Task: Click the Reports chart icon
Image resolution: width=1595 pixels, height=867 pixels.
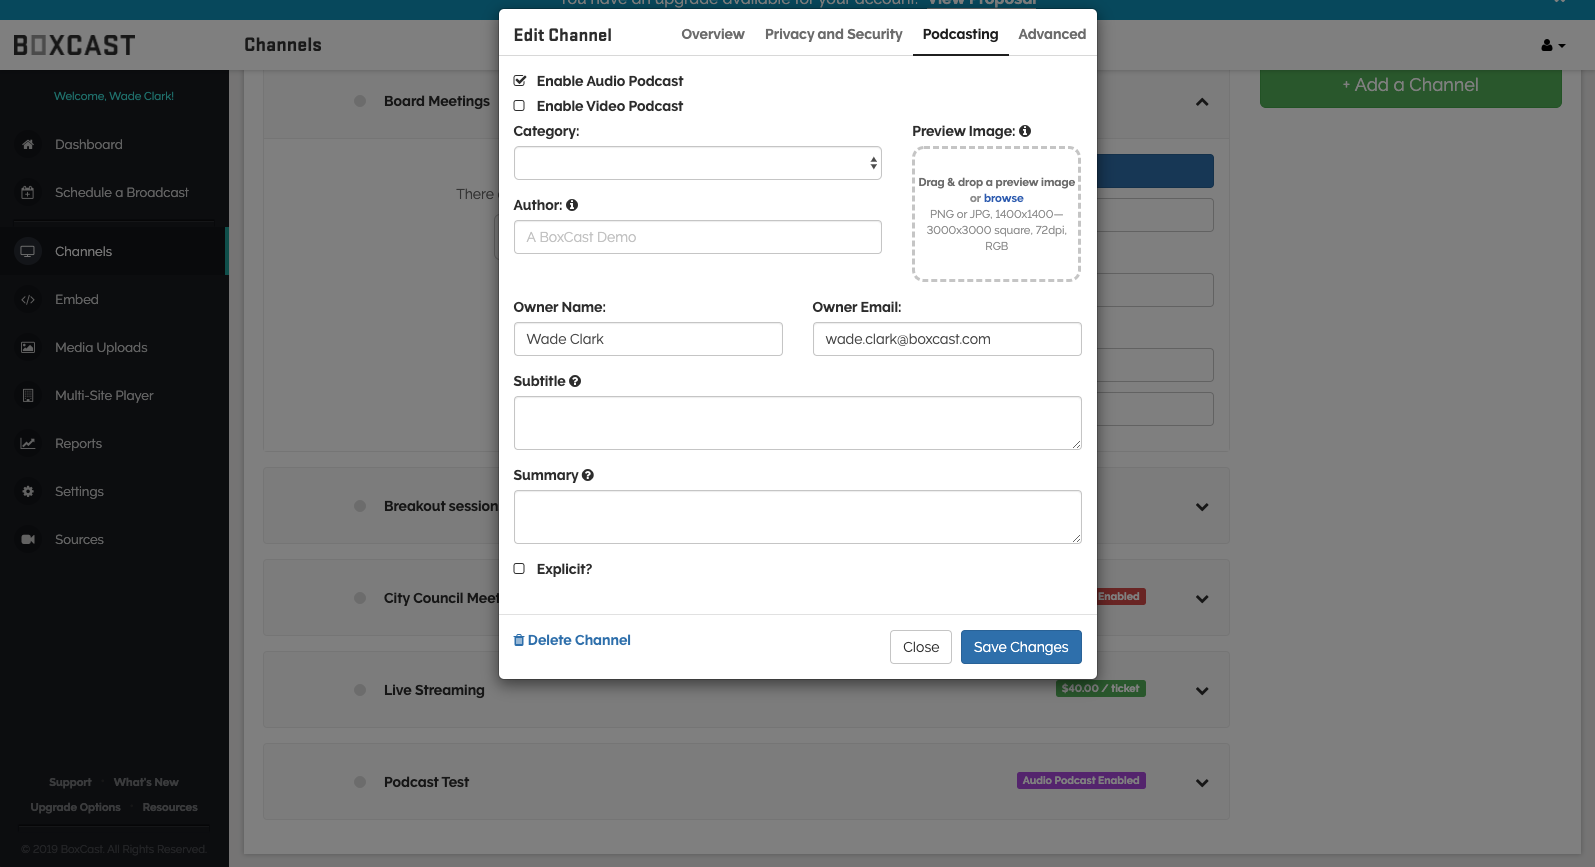Action: [28, 444]
